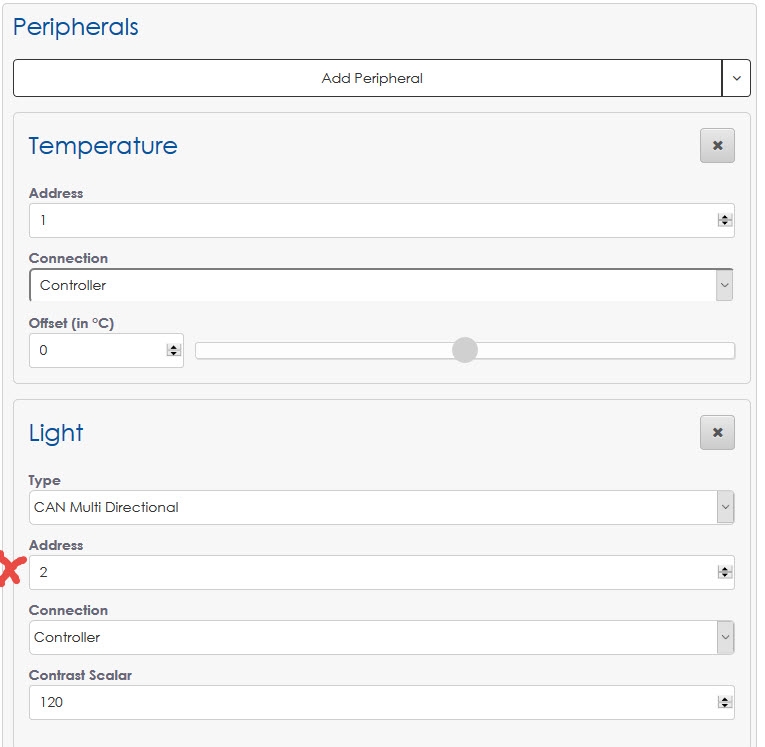The width and height of the screenshot is (765, 747).
Task: Open Temperature Connection dropdown
Action: (x=380, y=285)
